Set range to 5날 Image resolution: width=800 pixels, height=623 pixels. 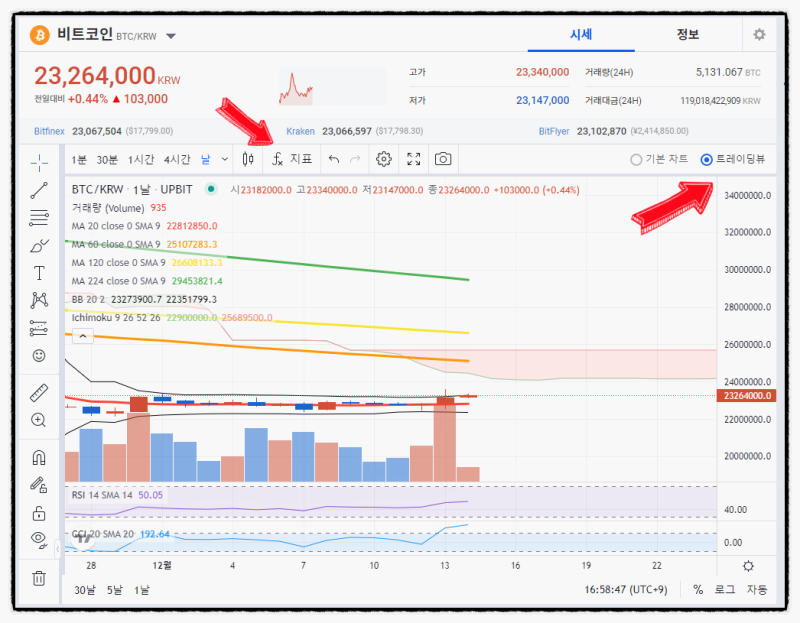114,590
